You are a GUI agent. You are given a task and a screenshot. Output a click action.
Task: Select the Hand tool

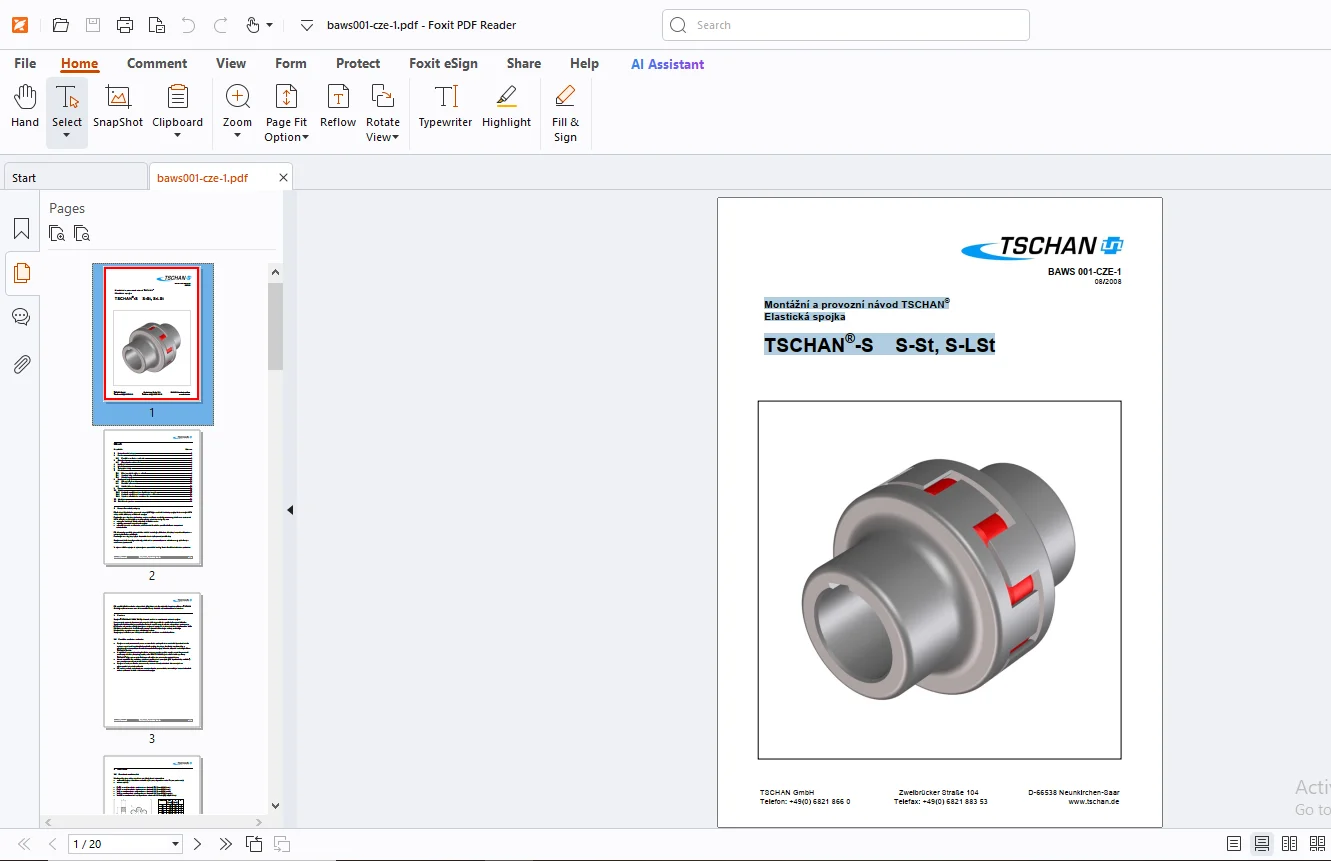[25, 106]
